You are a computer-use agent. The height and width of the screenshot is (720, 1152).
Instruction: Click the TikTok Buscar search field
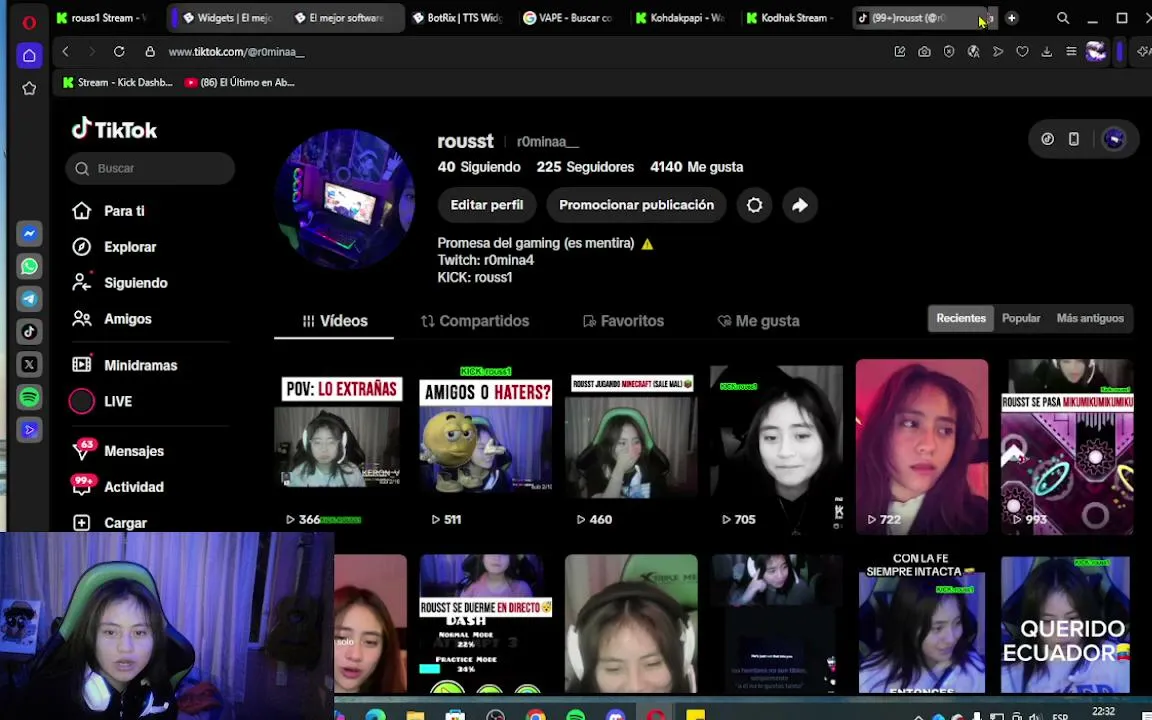click(x=150, y=168)
